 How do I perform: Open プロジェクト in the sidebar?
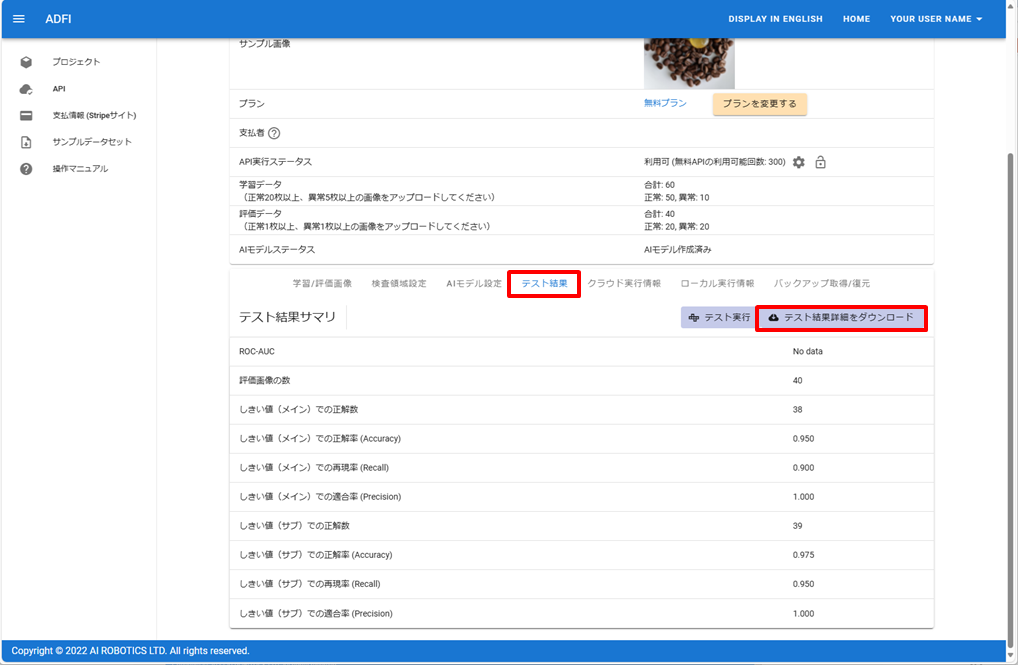(x=76, y=62)
